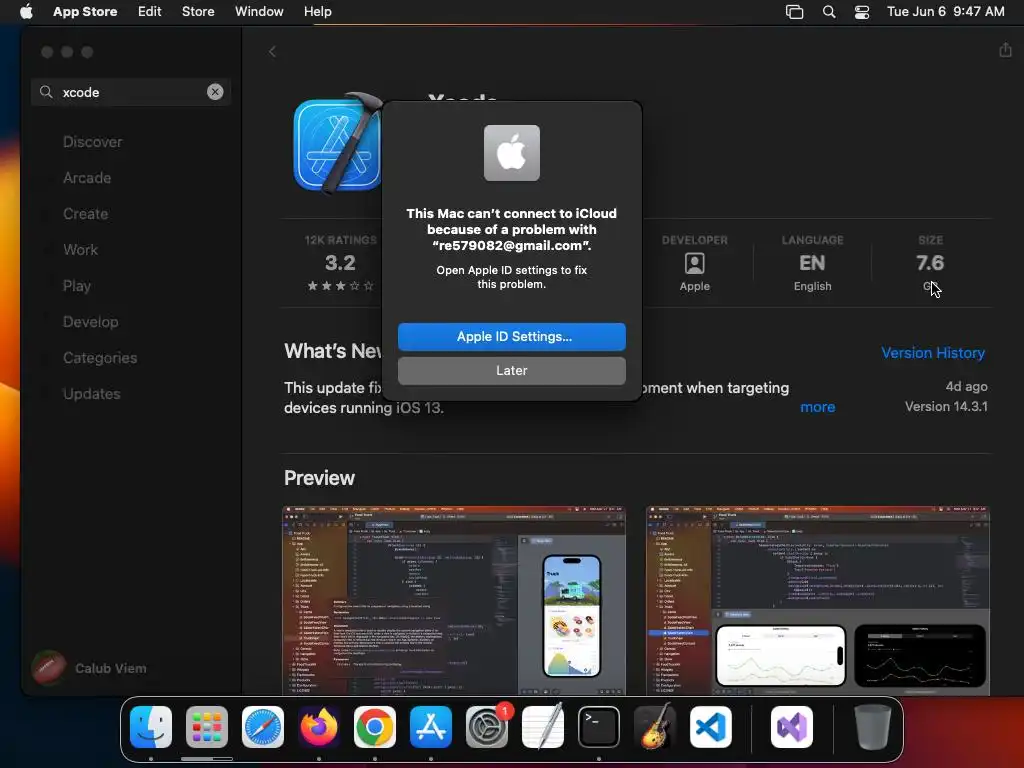Click the Calub Viem account avatar
1024x768 pixels.
pos(48,667)
